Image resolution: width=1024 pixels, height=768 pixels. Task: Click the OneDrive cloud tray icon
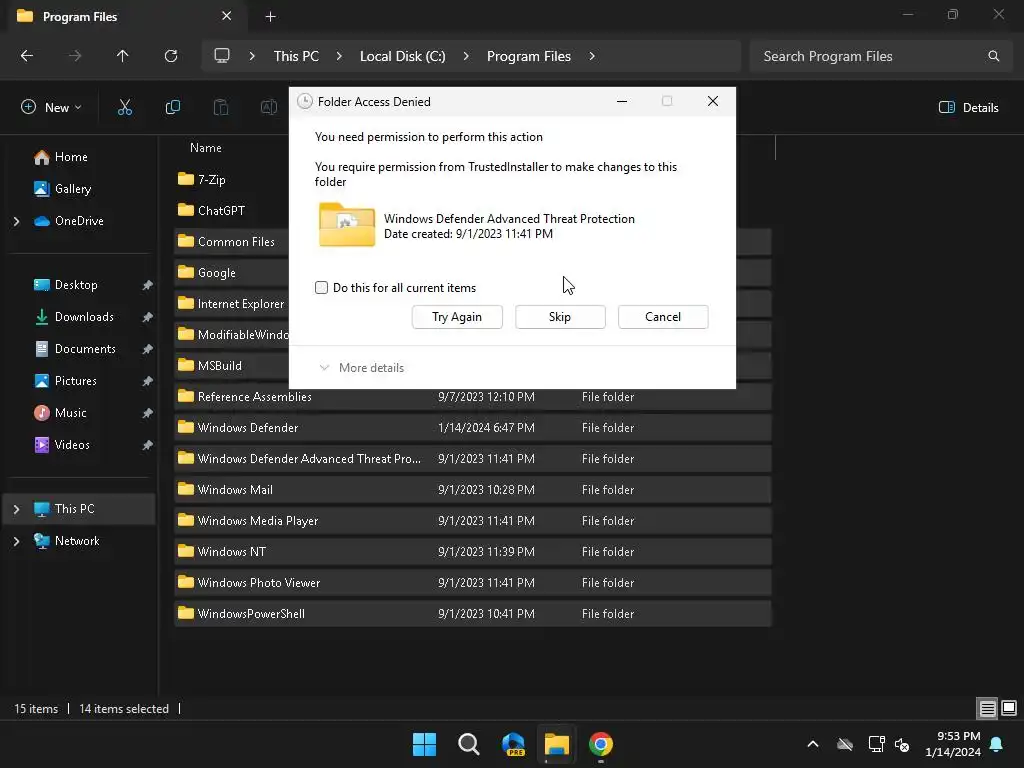coord(845,744)
